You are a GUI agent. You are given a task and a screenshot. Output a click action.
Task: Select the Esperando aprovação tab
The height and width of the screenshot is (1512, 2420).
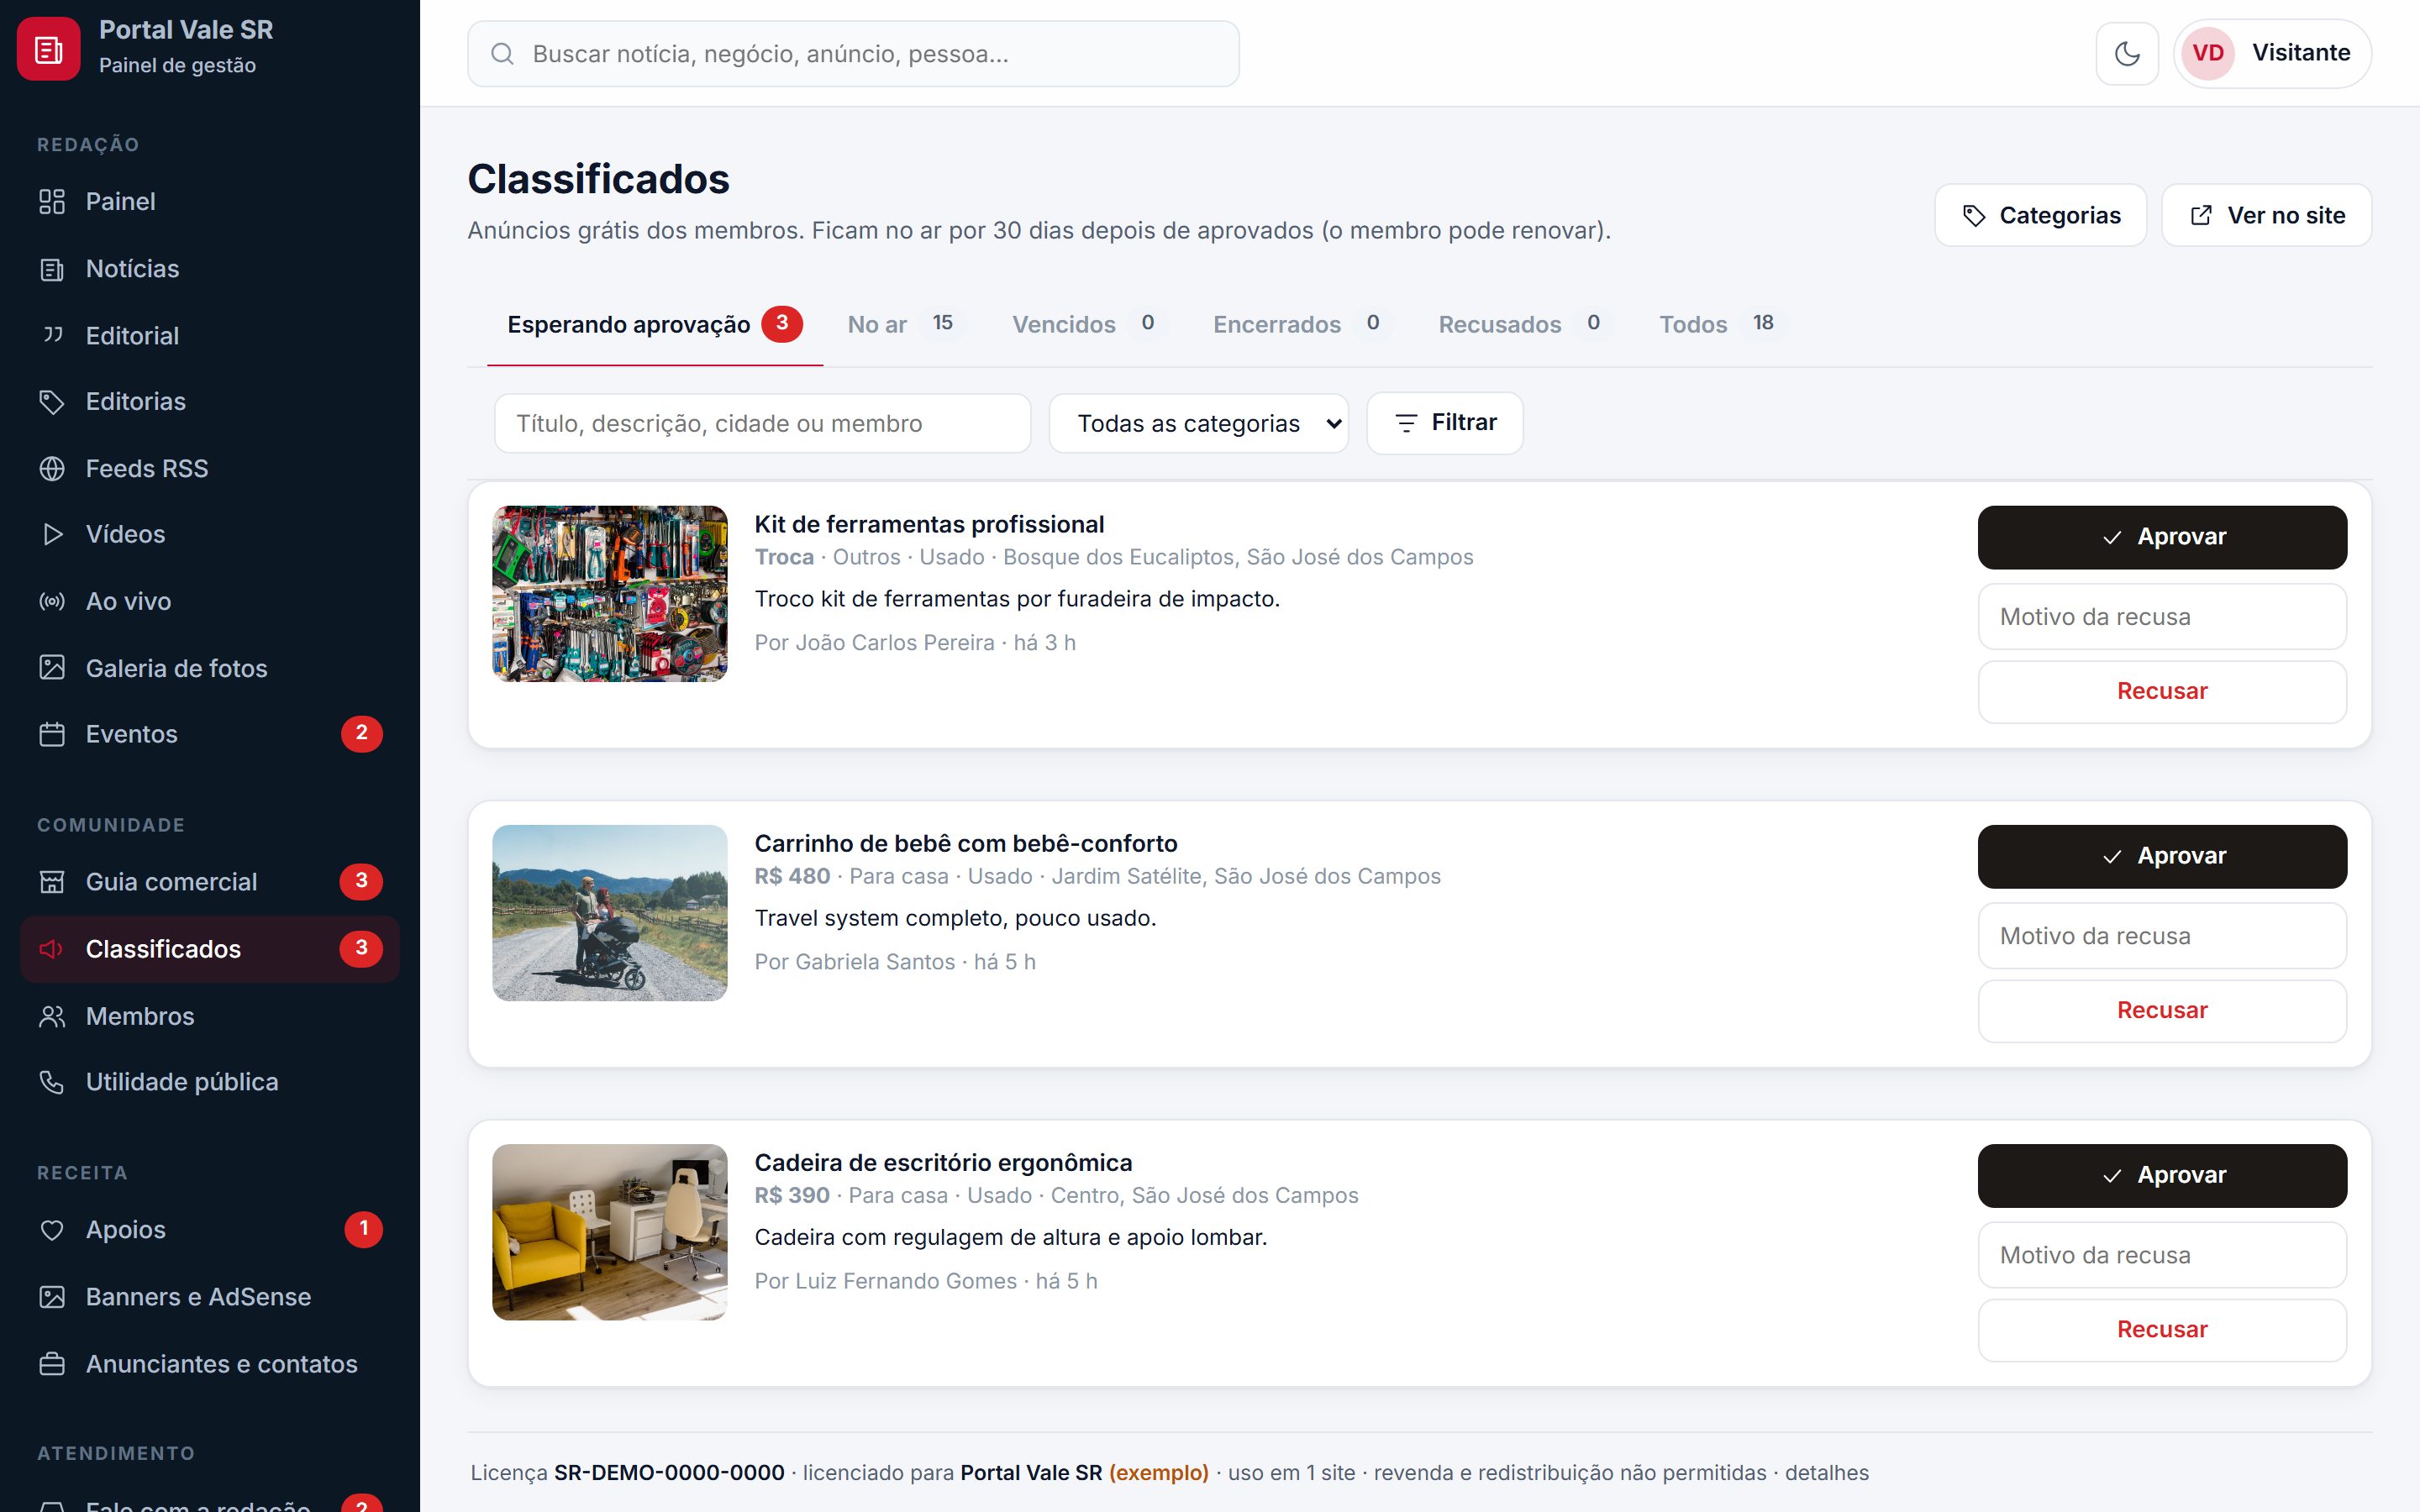tap(654, 324)
